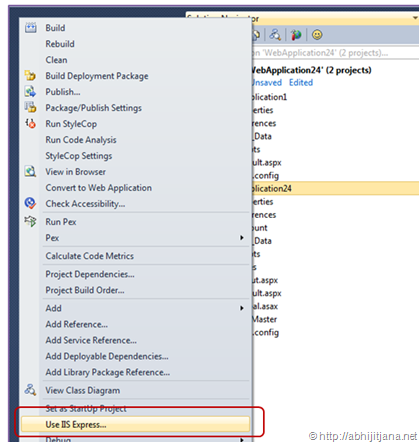Click the Check Accessibility icon
Viewport: 419px width, 442px height.
pyautogui.click(x=30, y=203)
